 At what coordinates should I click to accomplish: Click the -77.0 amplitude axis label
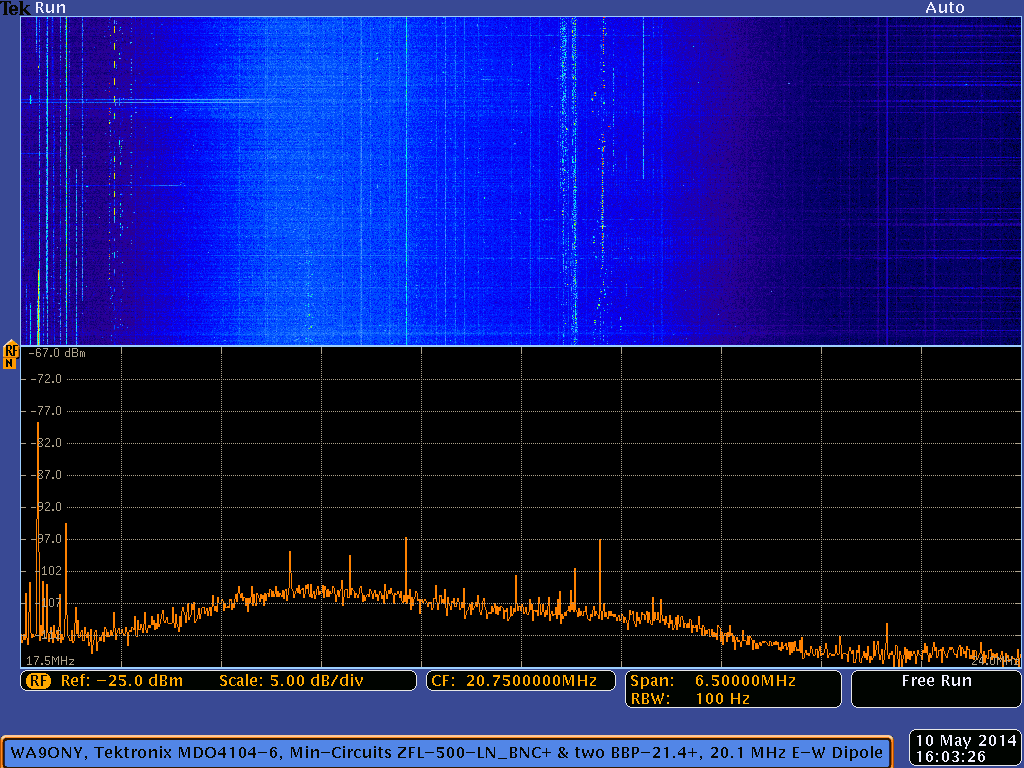coord(45,411)
